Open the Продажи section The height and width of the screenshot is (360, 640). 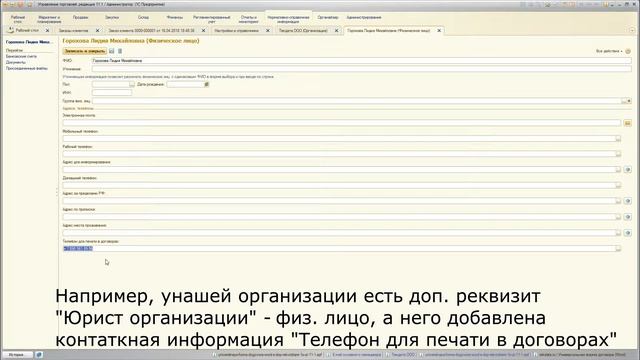pos(80,18)
